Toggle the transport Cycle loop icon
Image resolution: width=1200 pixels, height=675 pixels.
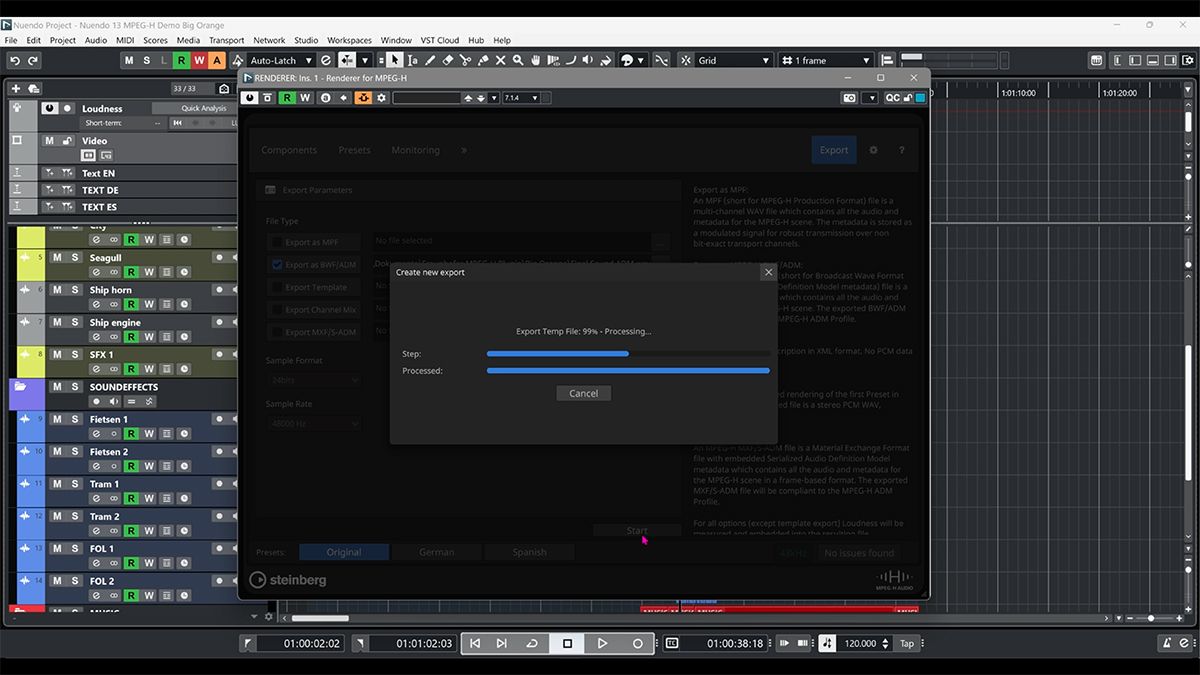(x=532, y=644)
